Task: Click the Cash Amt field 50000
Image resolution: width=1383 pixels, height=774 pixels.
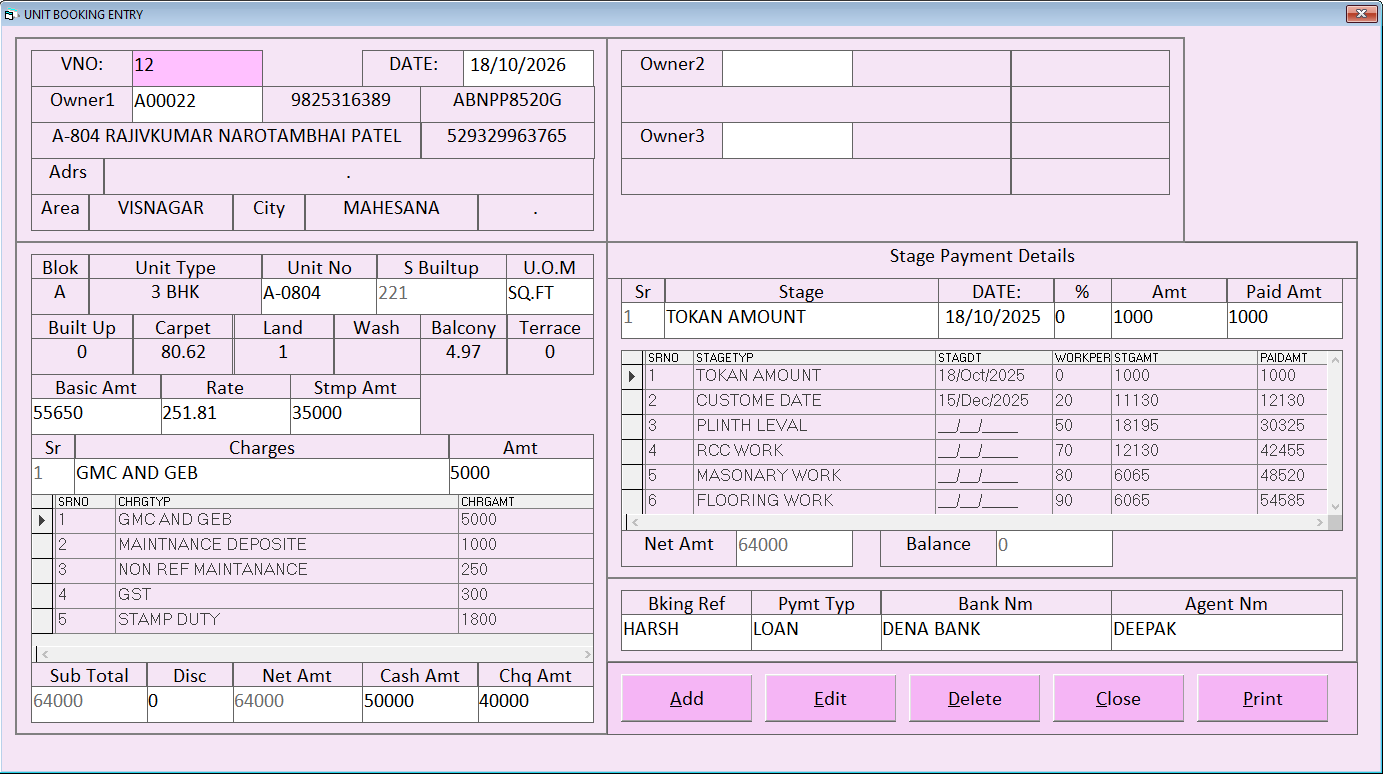Action: click(x=420, y=704)
